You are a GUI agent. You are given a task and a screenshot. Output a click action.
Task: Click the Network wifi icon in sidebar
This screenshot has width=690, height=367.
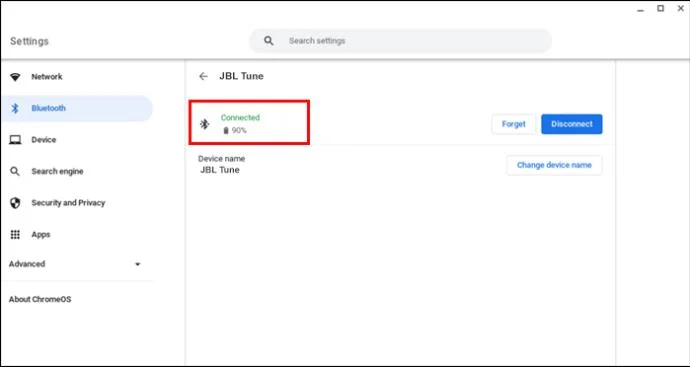[15, 77]
